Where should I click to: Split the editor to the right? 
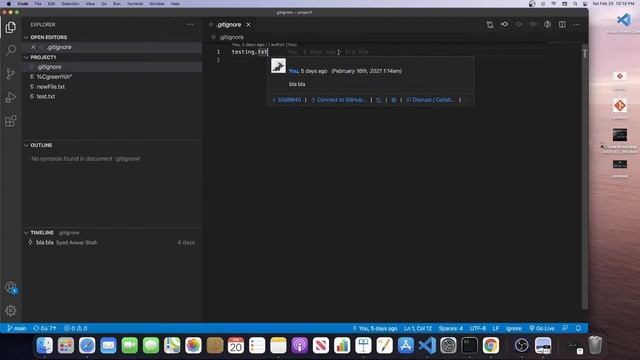tap(562, 24)
